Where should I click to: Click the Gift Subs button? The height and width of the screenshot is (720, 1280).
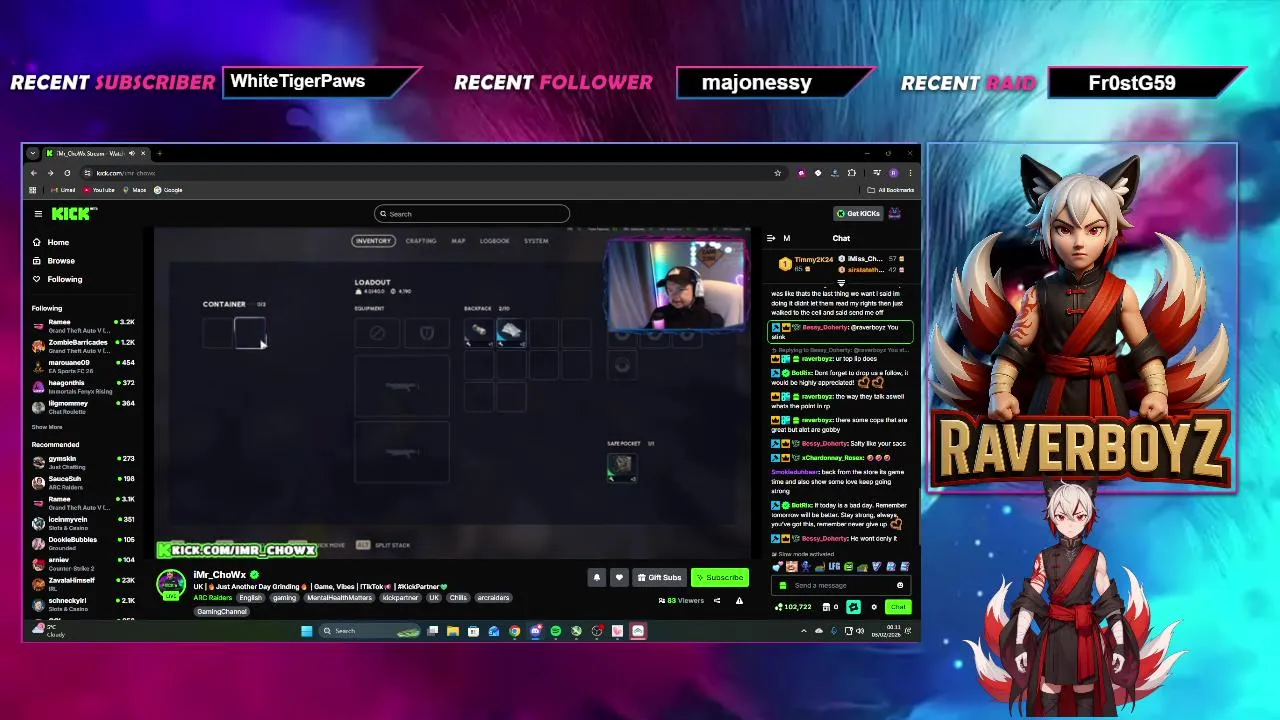tap(659, 577)
